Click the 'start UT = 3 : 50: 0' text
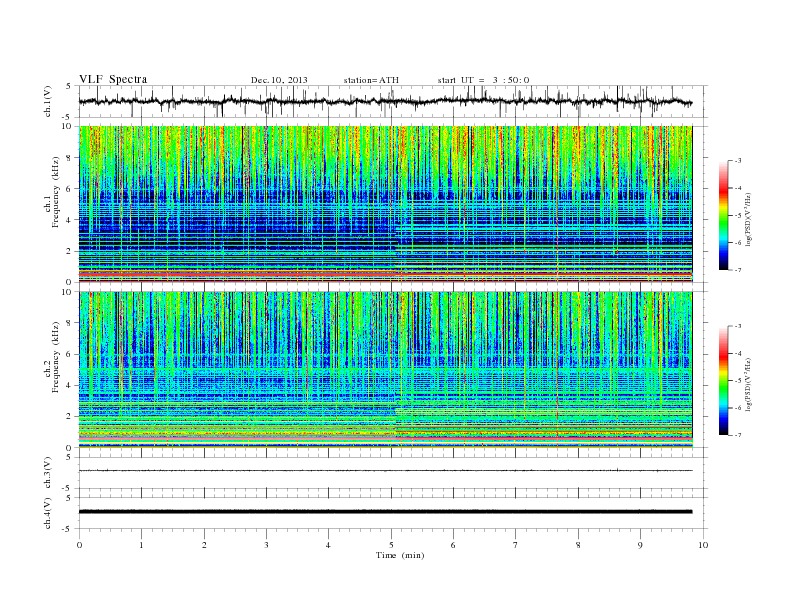The height and width of the screenshot is (612, 792). [483, 80]
